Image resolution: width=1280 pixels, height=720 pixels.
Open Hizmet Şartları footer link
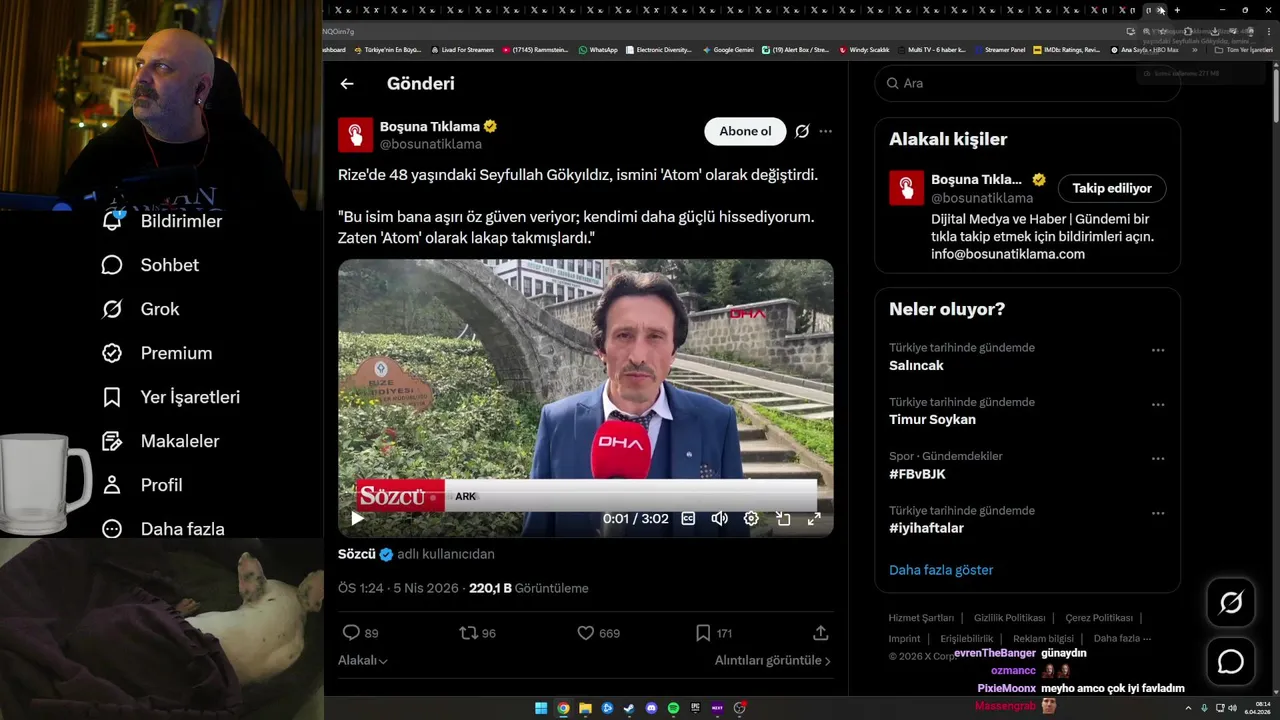pos(921,618)
